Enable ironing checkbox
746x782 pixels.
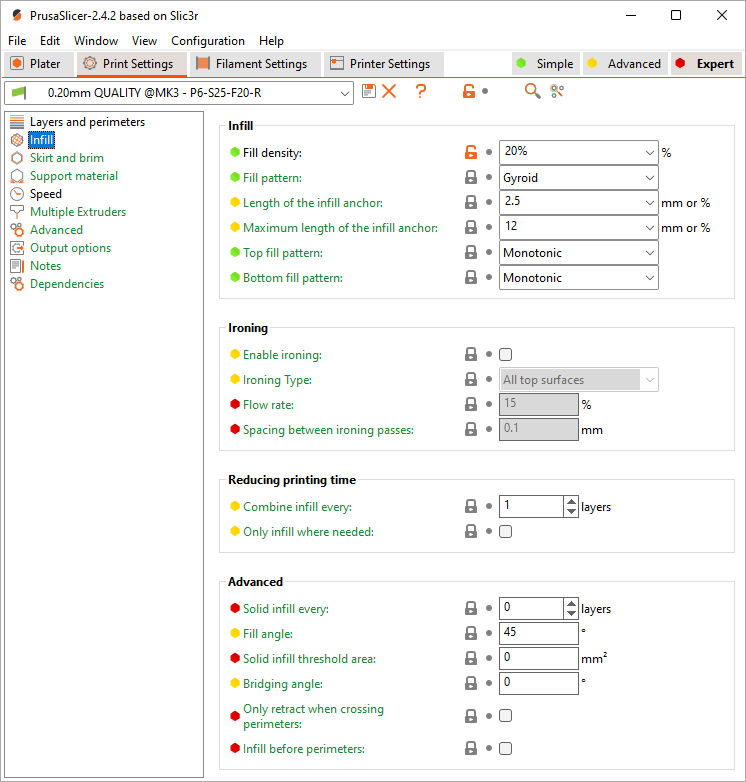tap(506, 355)
